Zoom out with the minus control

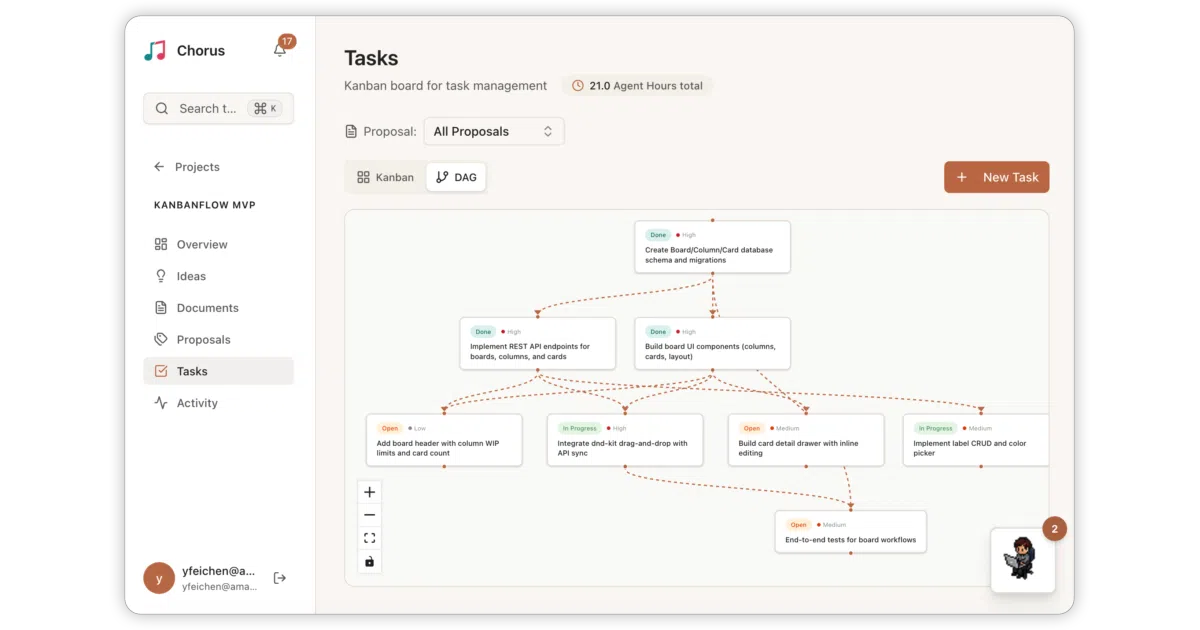tap(369, 515)
